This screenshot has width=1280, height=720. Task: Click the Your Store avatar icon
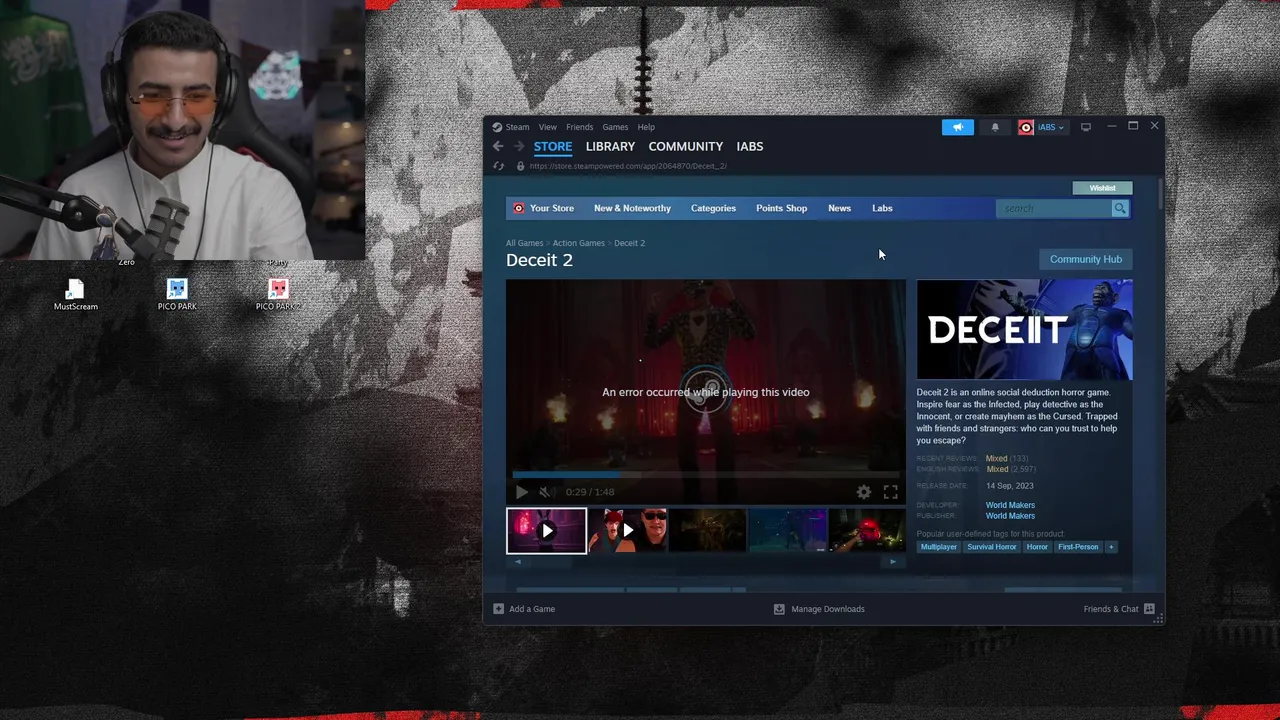[x=518, y=208]
